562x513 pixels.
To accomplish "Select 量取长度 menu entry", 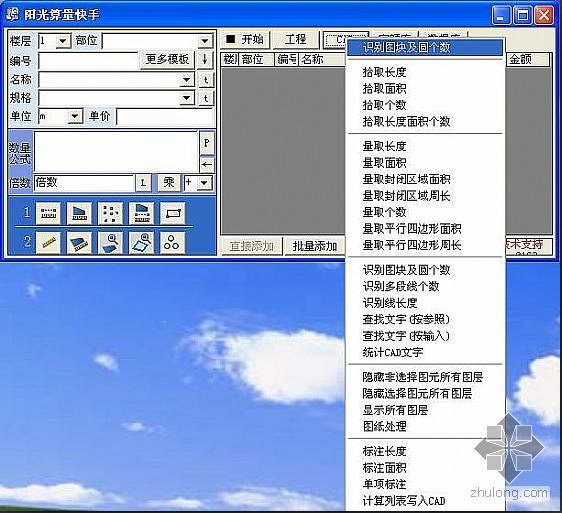I will (x=425, y=146).
